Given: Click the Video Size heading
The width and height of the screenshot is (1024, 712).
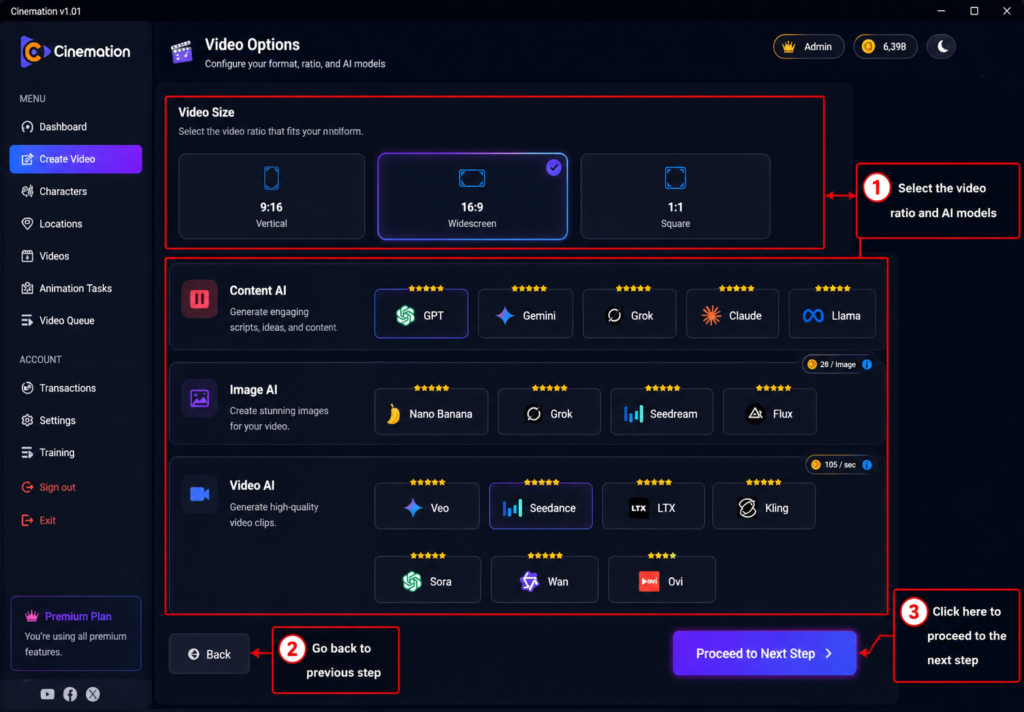Looking at the screenshot, I should point(206,112).
